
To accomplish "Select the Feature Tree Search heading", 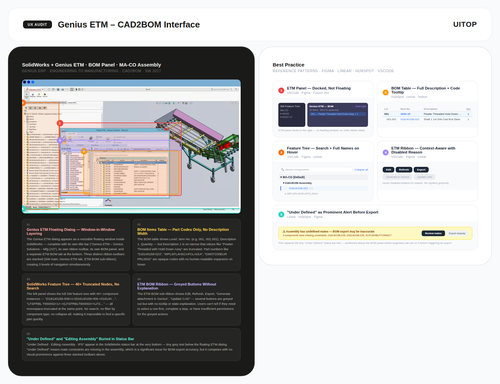I will (x=323, y=150).
